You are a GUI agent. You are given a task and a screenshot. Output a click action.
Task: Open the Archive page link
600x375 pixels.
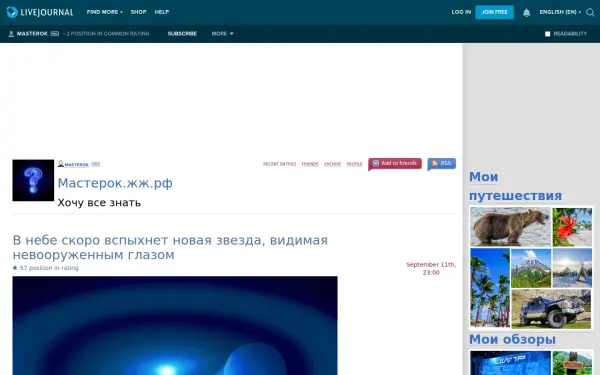click(x=332, y=164)
